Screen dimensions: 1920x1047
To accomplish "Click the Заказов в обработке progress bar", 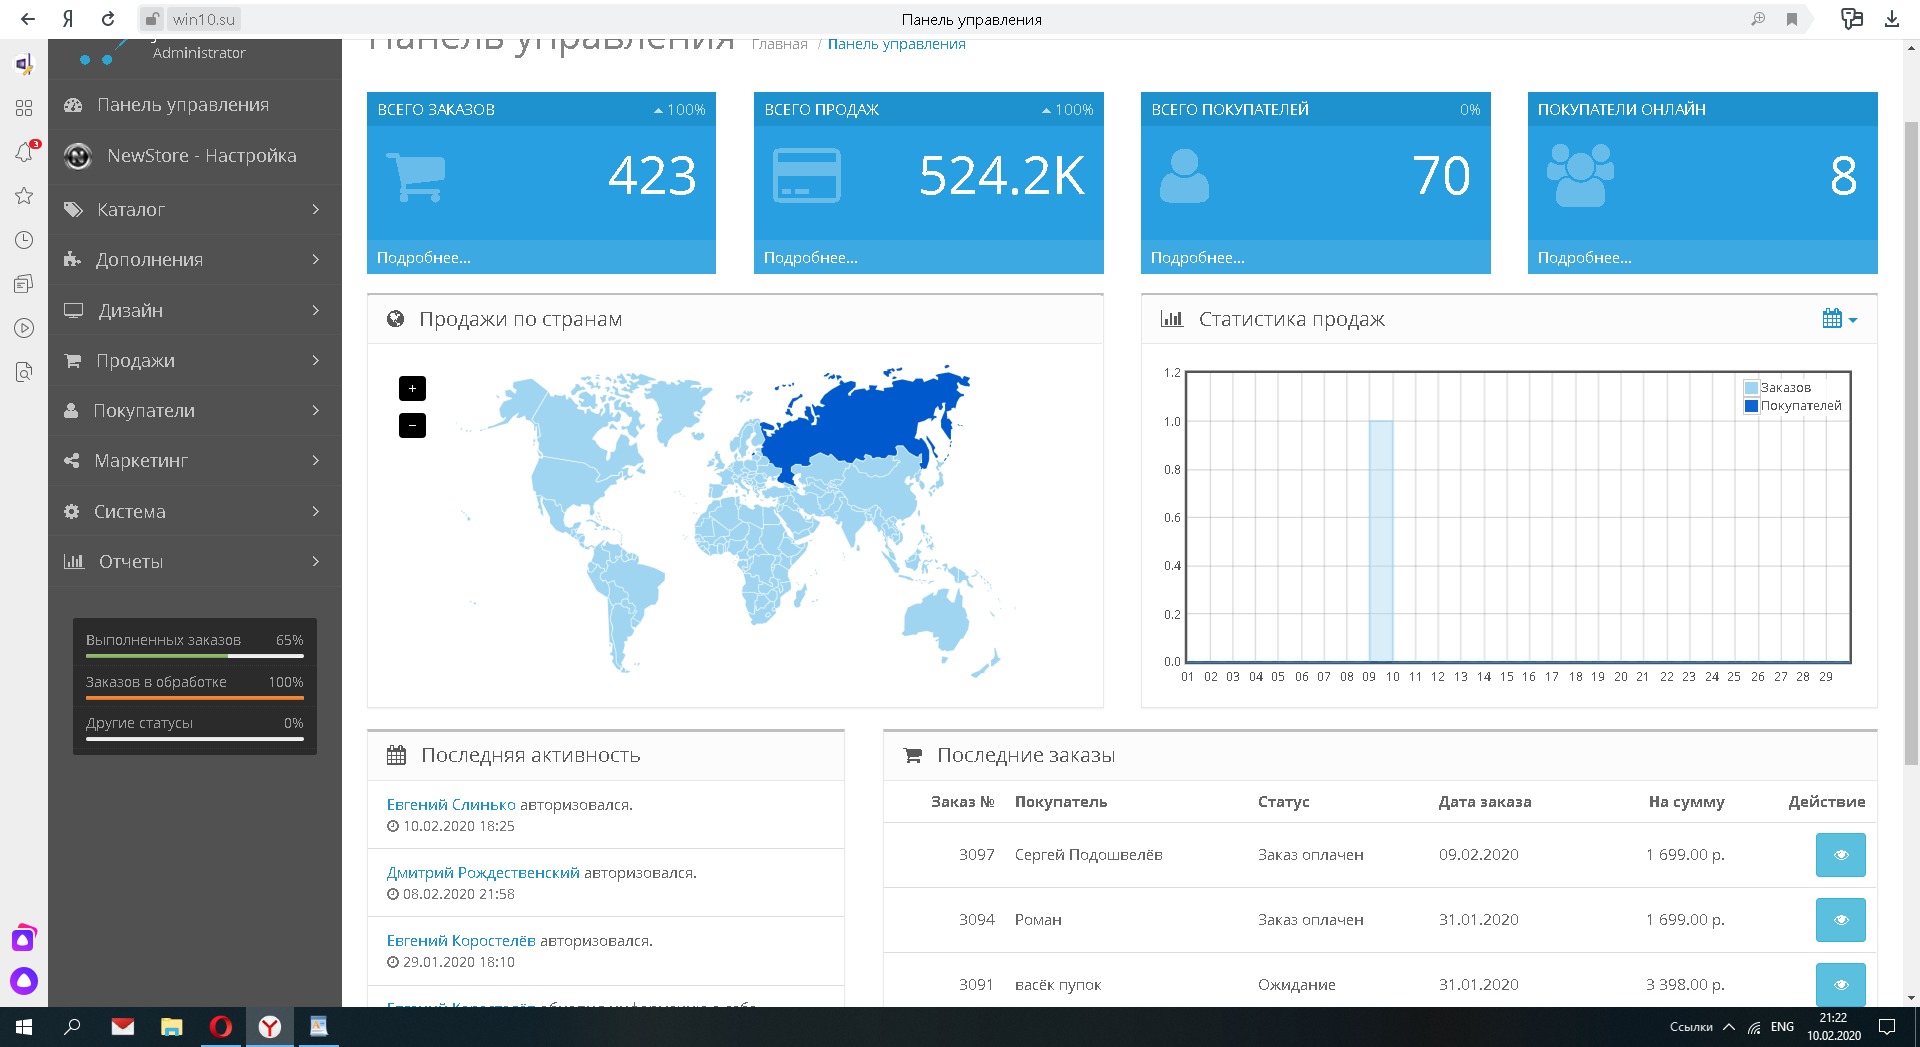I will click(195, 697).
